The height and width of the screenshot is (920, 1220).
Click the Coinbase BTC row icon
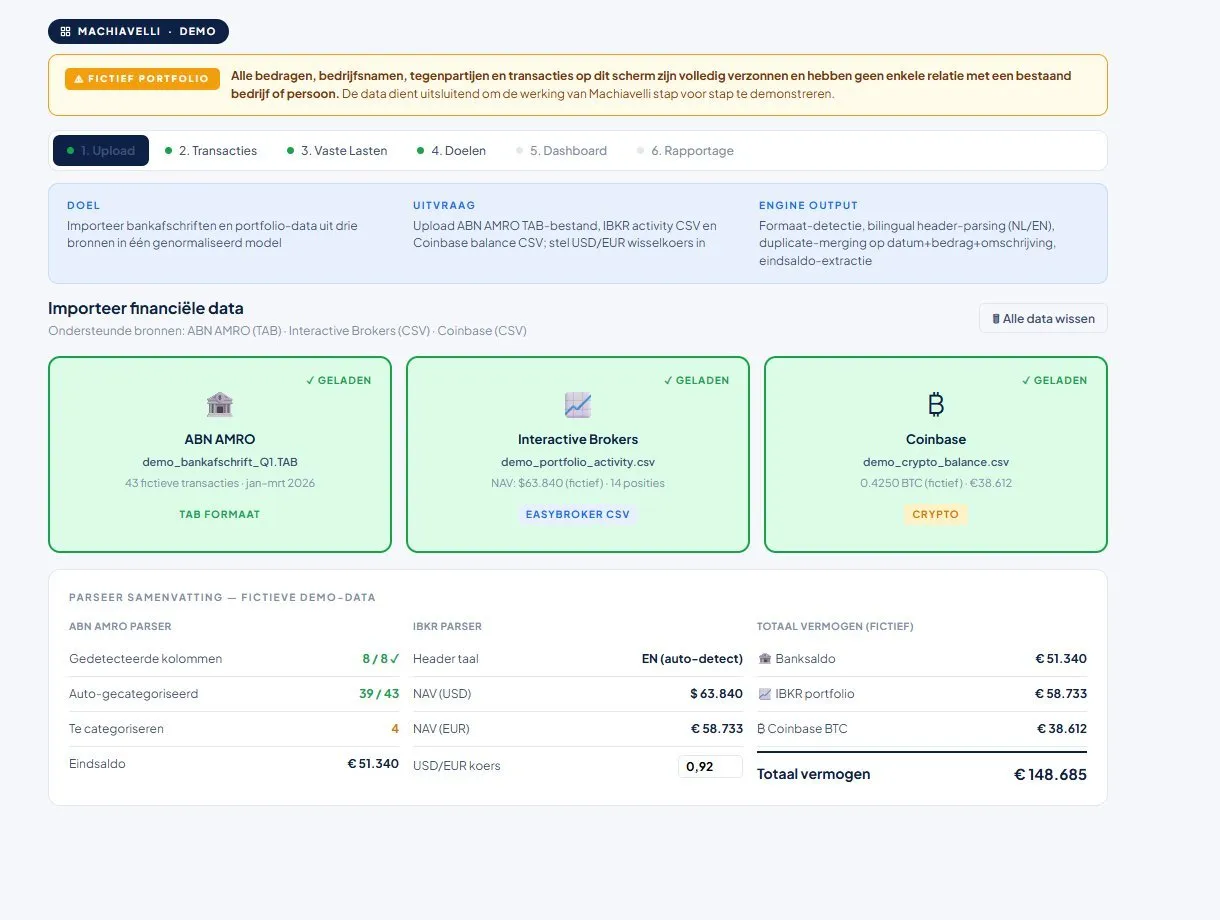click(761, 729)
